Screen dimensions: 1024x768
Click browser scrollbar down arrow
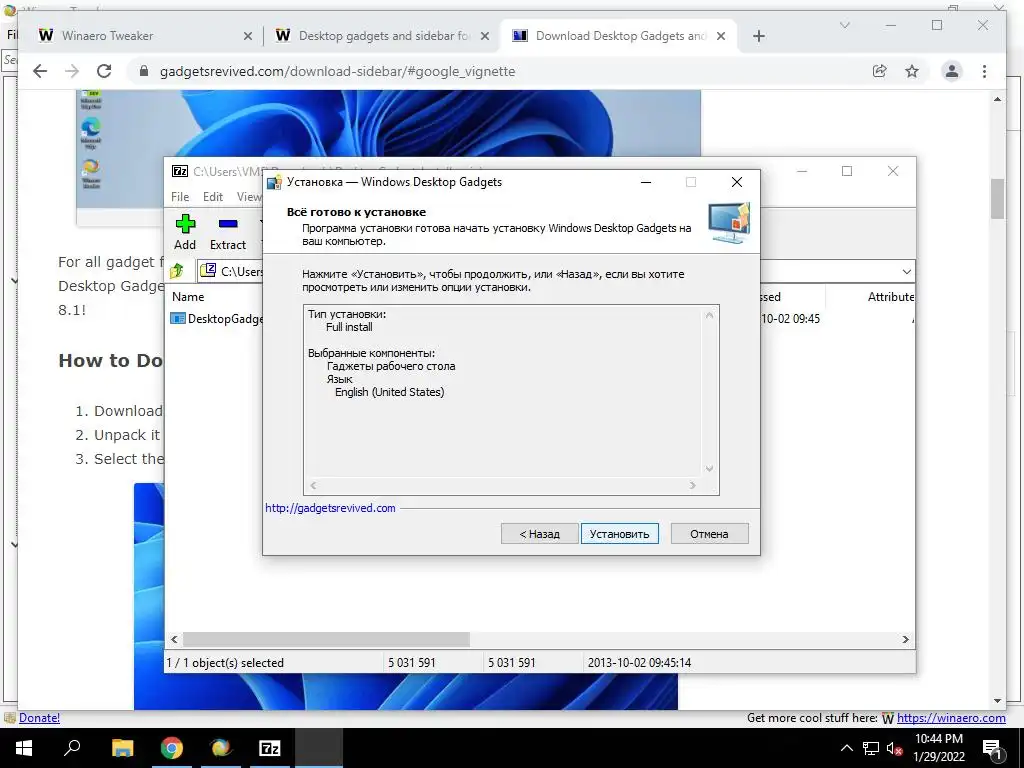click(997, 700)
